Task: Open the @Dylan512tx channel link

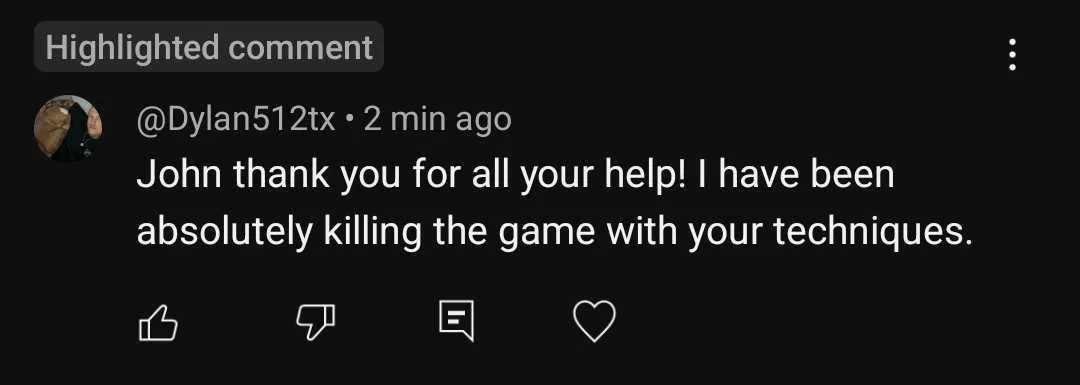Action: click(x=236, y=121)
